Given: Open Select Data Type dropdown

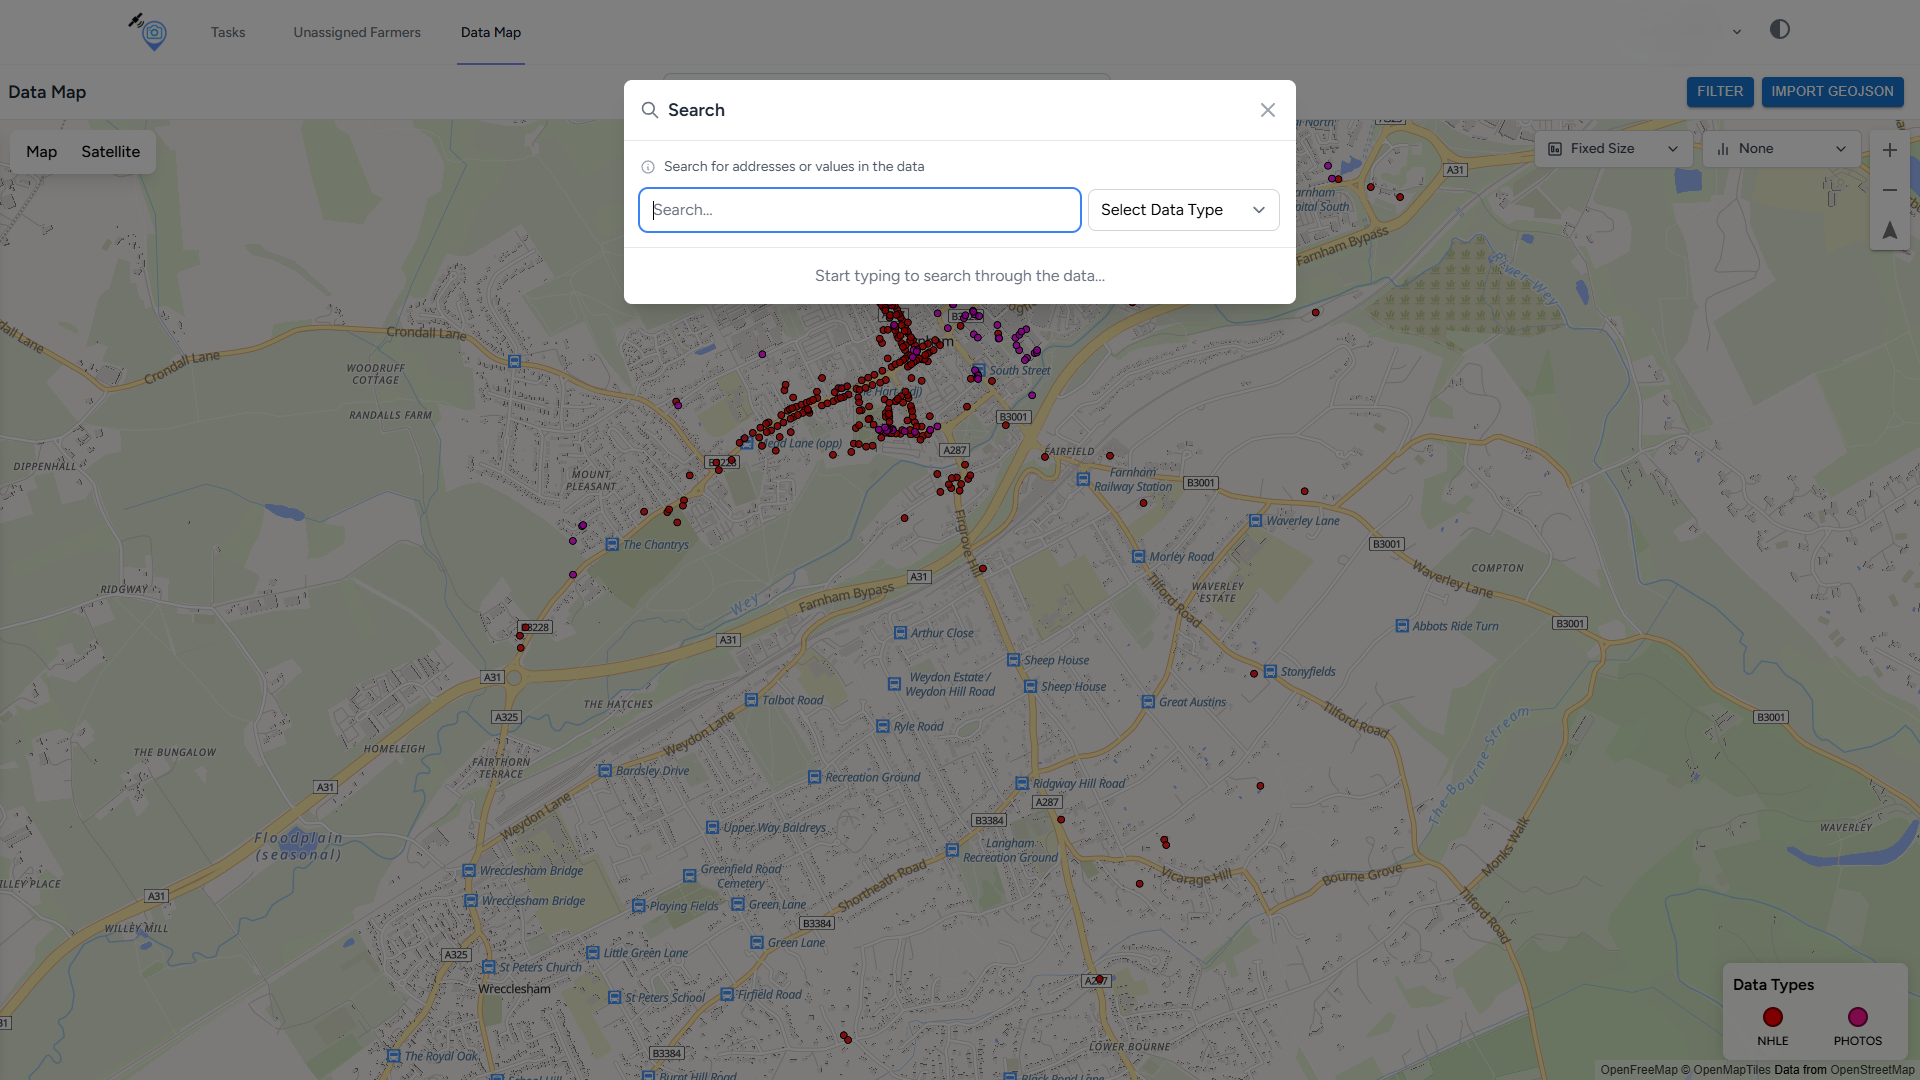Looking at the screenshot, I should point(1183,210).
